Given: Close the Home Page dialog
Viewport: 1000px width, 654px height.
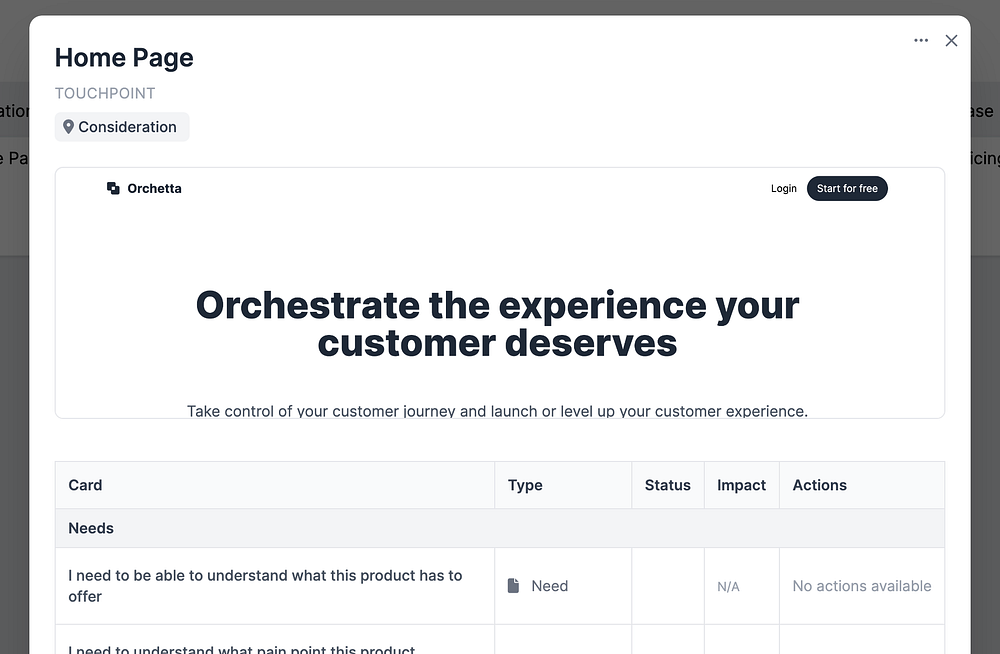Looking at the screenshot, I should pos(951,40).
